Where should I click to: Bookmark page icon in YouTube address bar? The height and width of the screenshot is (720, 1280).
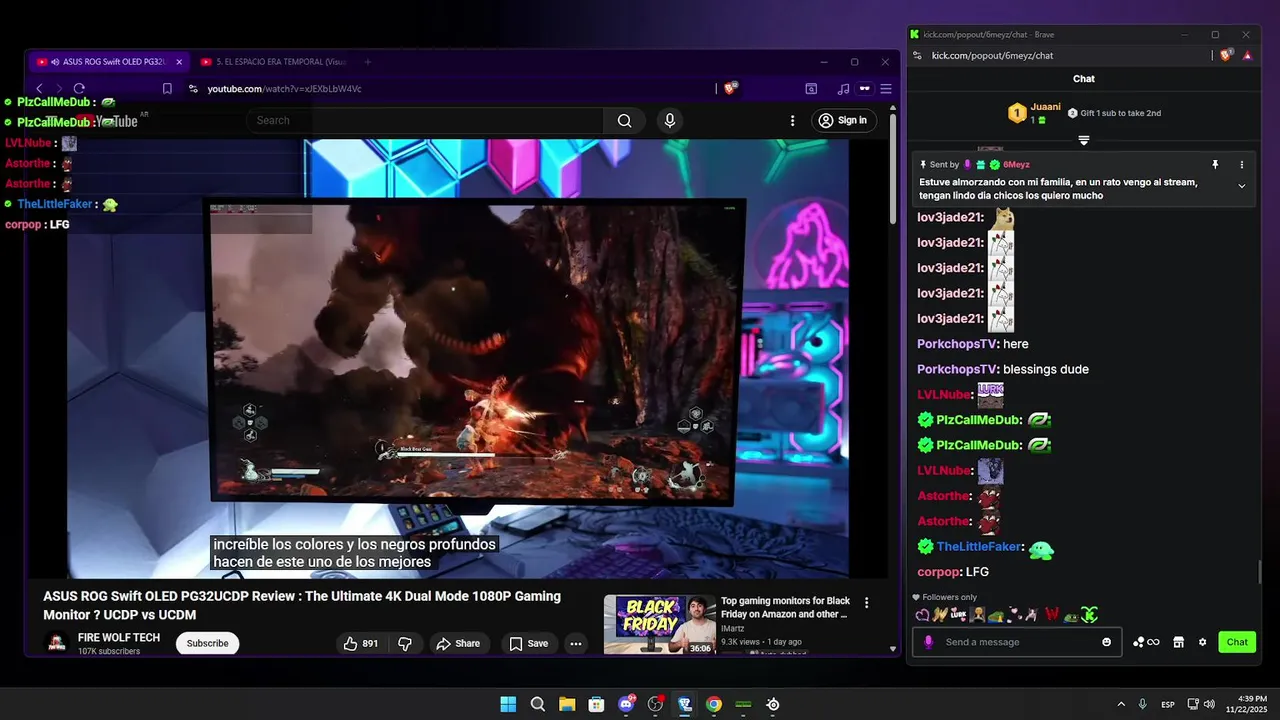(167, 88)
